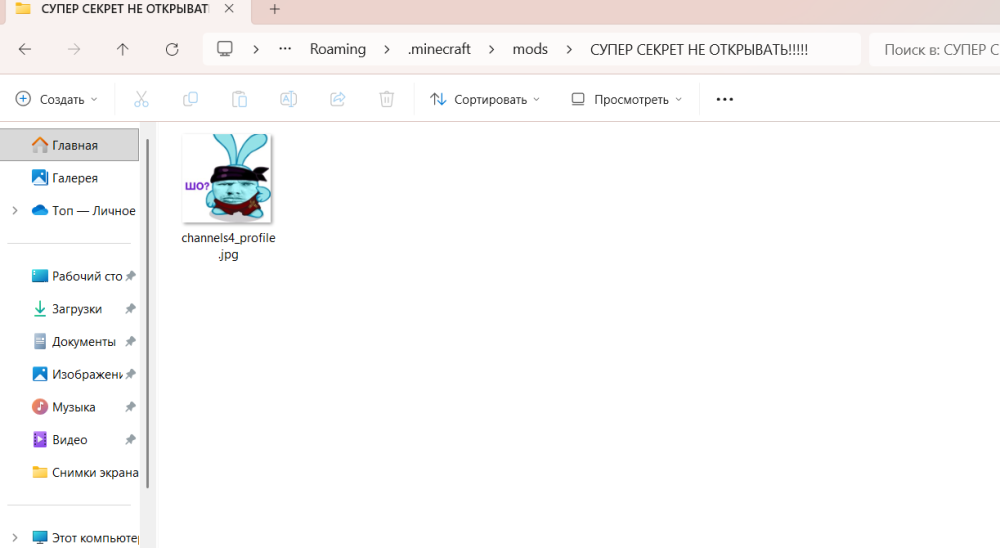1000x548 pixels.
Task: Click СУПЕР СЕКРЕТ НЕ ОТКРЫВАТЬ!!!!! breadcrumb
Action: (x=699, y=50)
